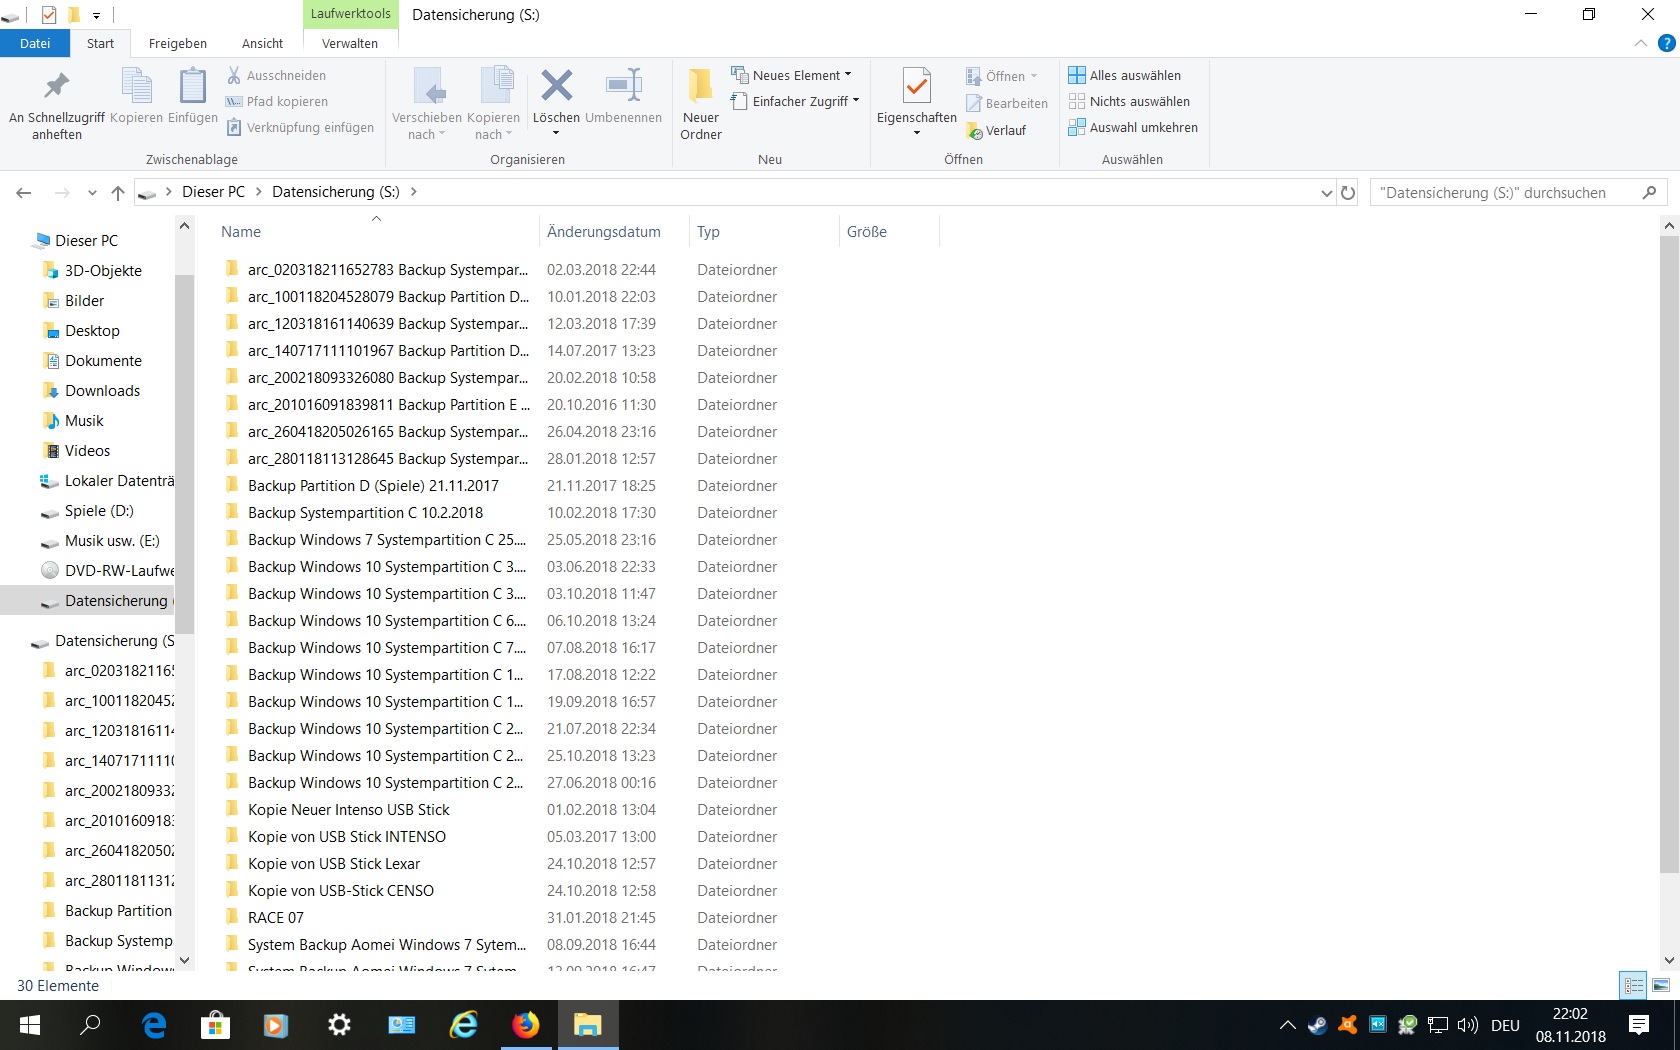Refresh the Datensicherung (S:) view
The height and width of the screenshot is (1050, 1680).
(x=1348, y=192)
